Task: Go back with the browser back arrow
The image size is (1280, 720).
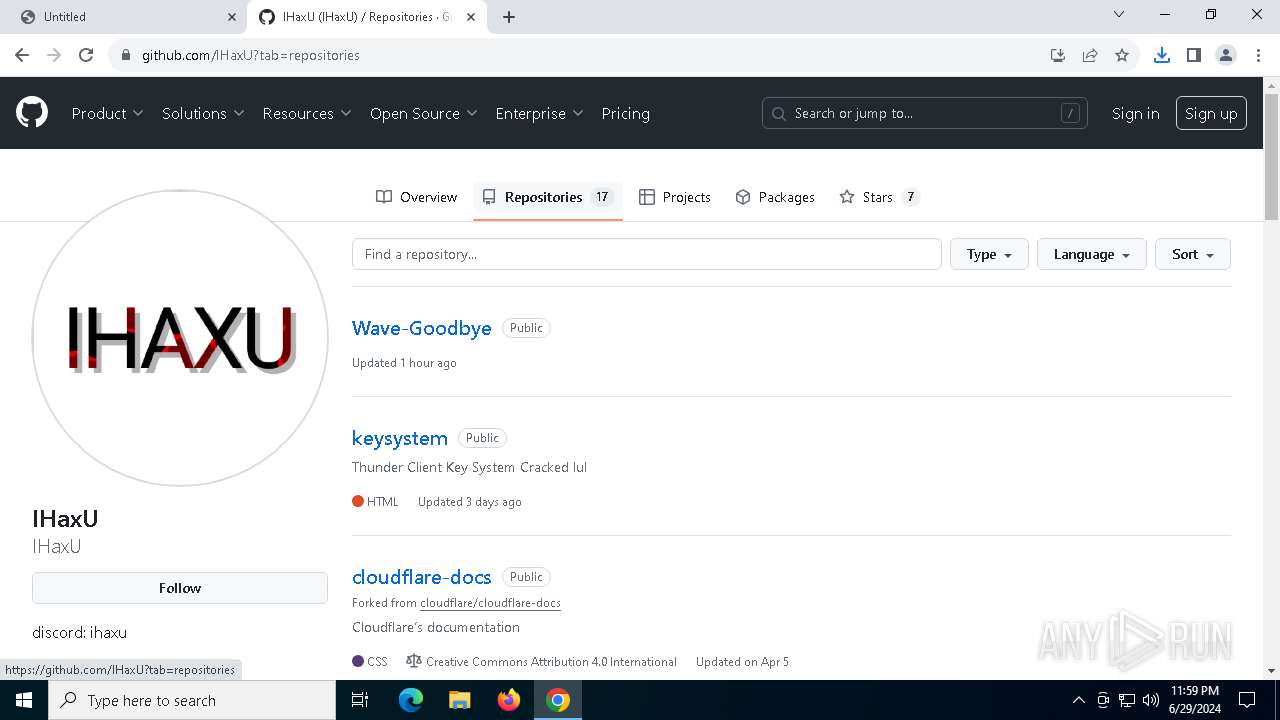Action: pos(22,55)
